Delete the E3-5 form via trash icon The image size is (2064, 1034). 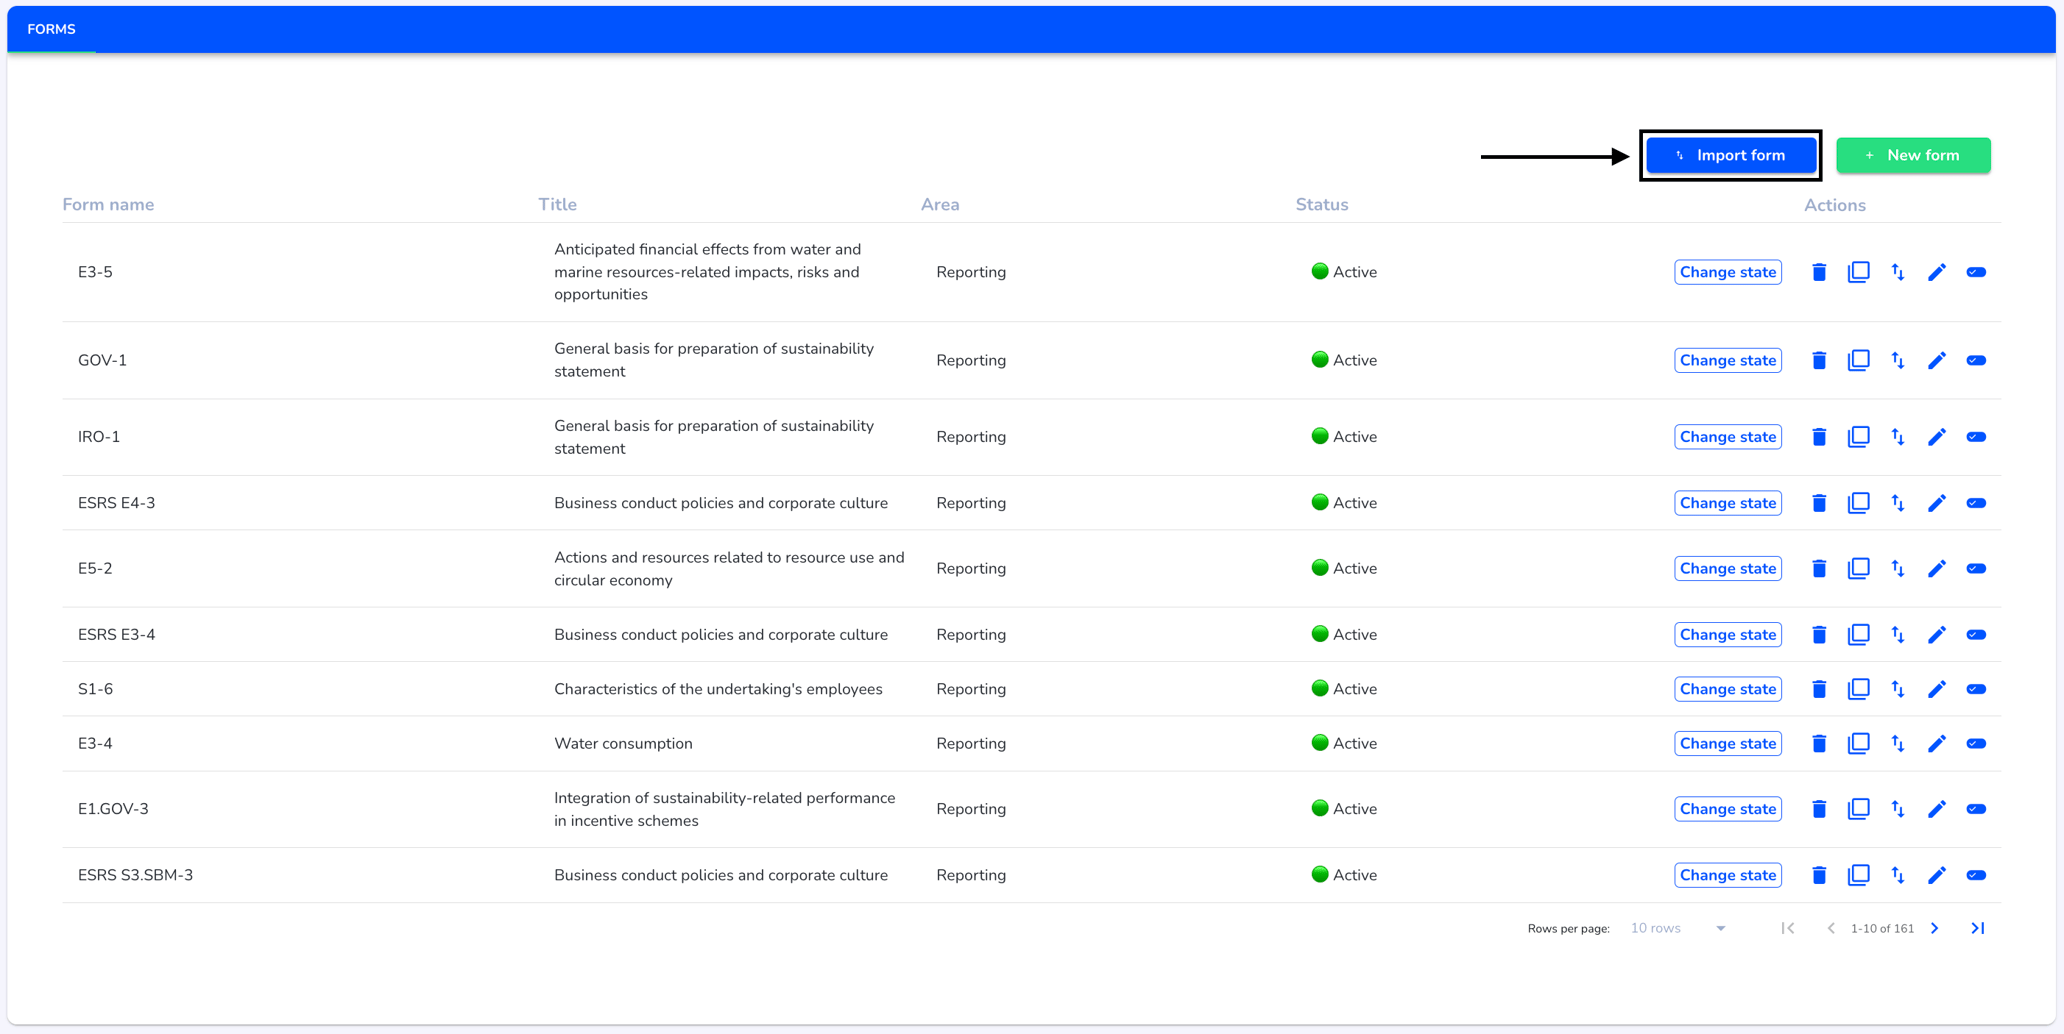click(1819, 272)
